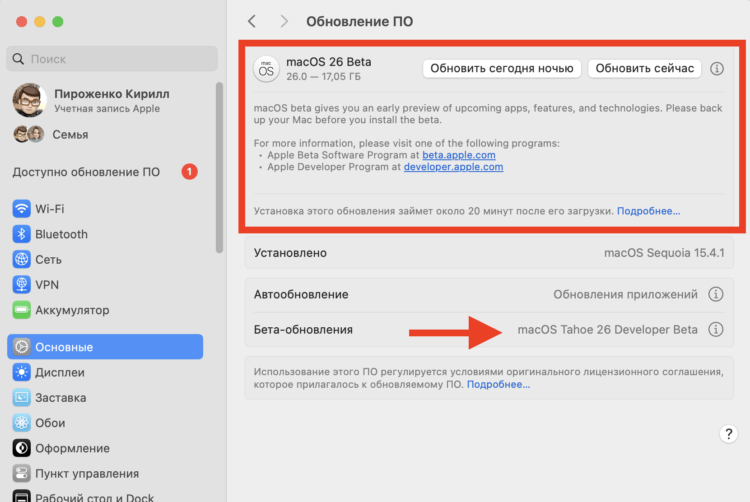This screenshot has width=750, height=502.
Task: Select Bluetooth label in sidebar
Action: pos(61,234)
